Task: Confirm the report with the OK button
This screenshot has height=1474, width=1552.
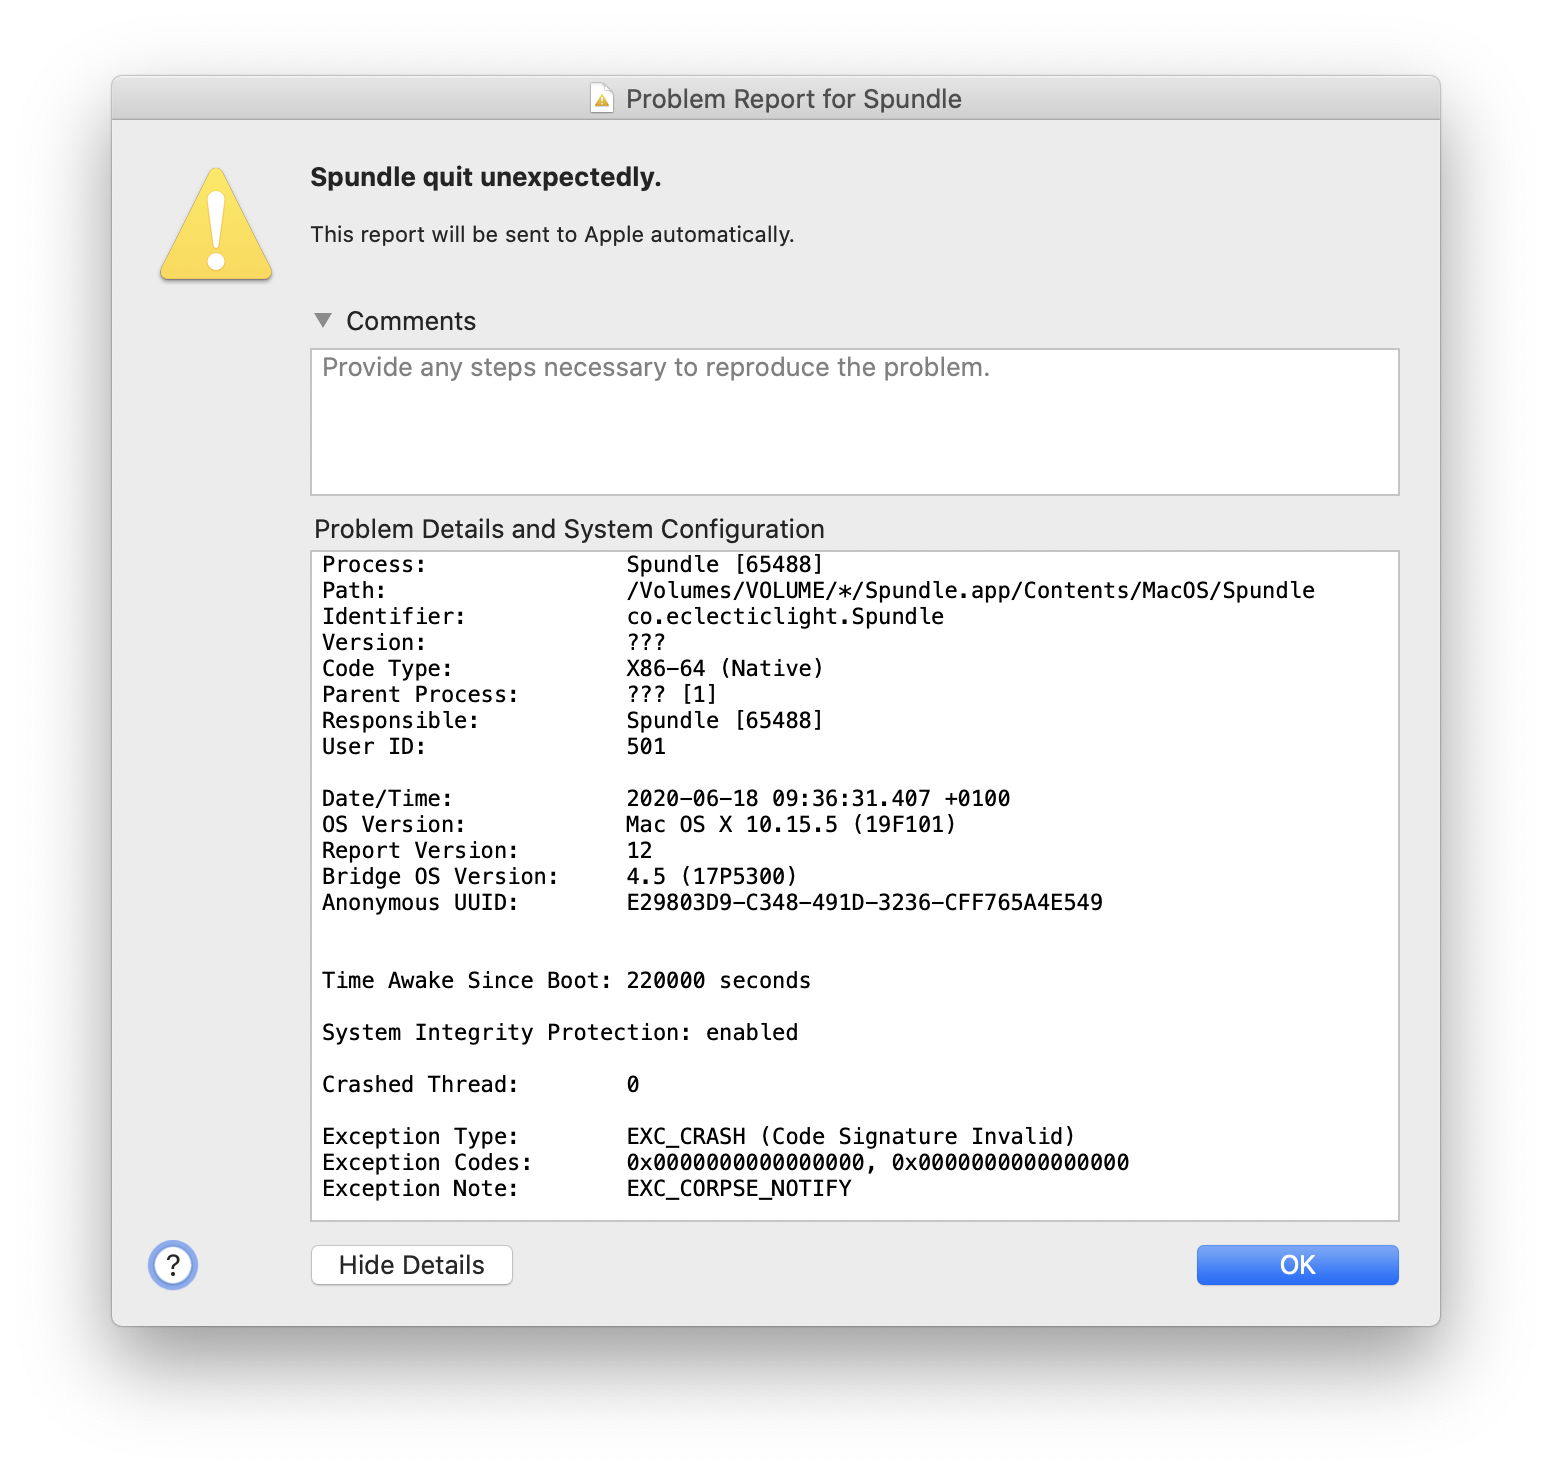Action: (1297, 1265)
